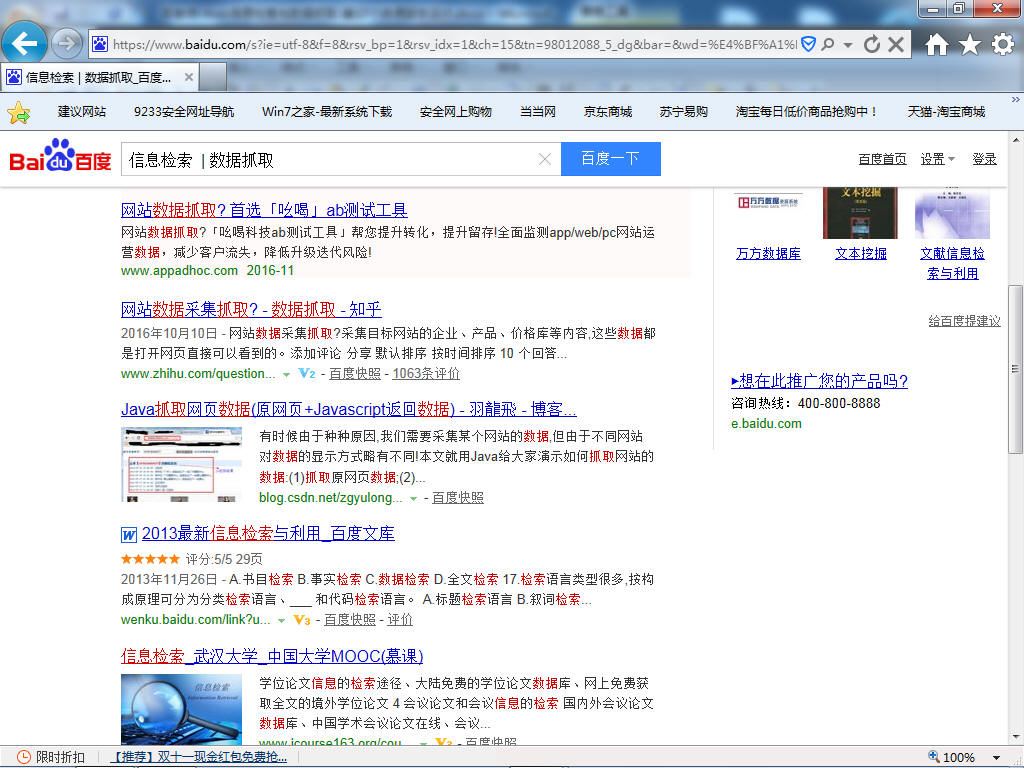
Task: Open the 文献信息检索与利用 sidebar link
Action: pos(952,263)
